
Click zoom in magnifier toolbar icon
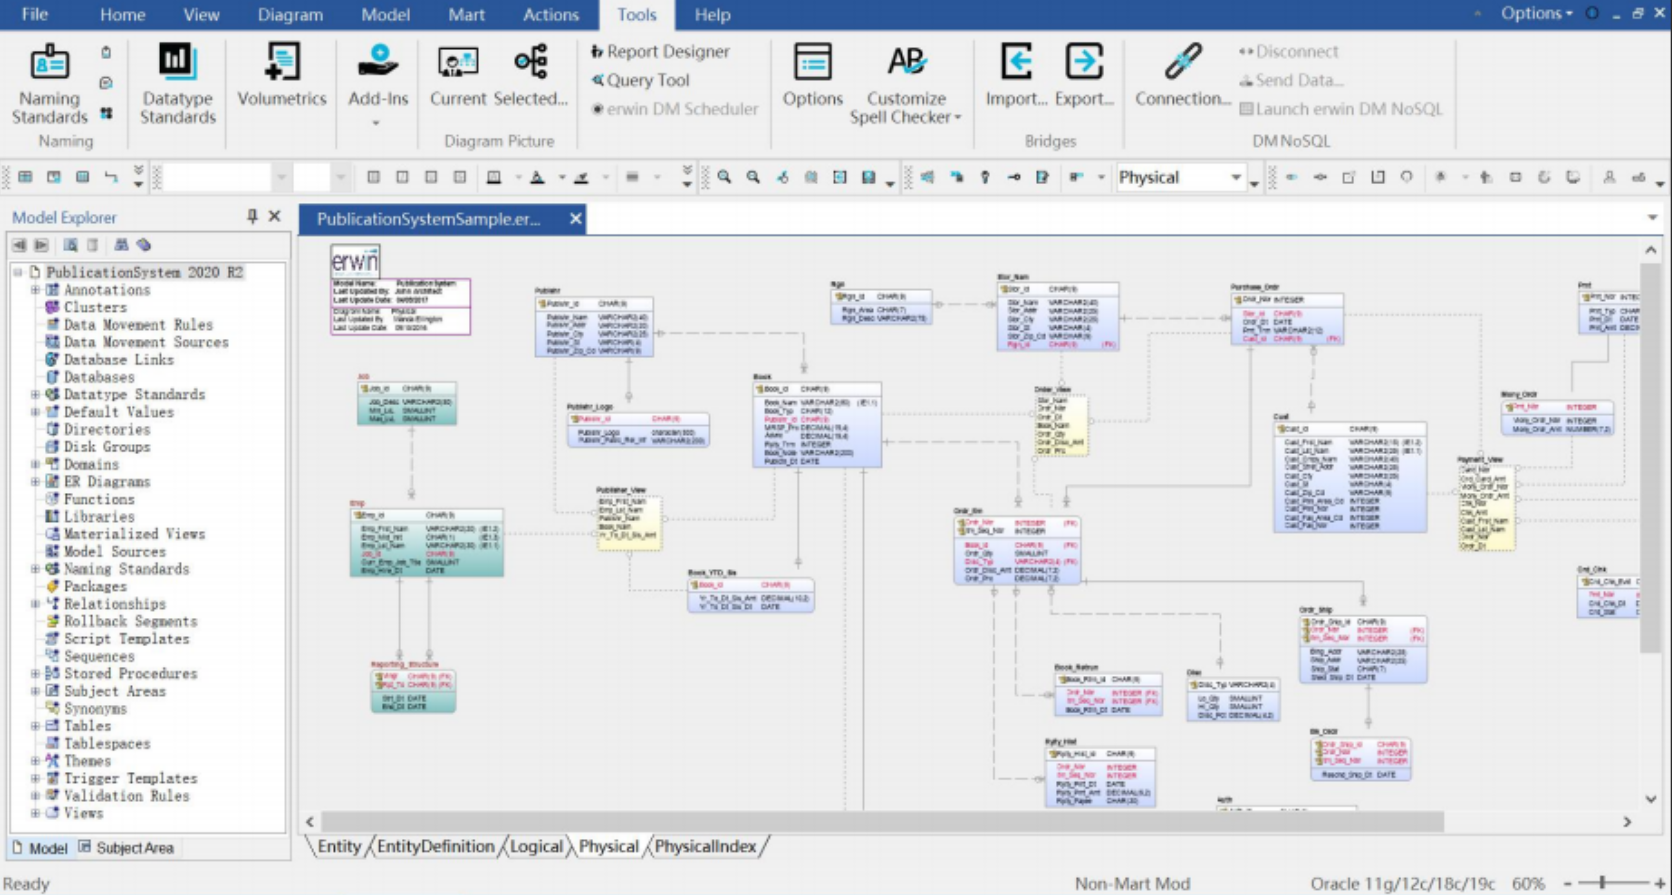click(x=724, y=177)
